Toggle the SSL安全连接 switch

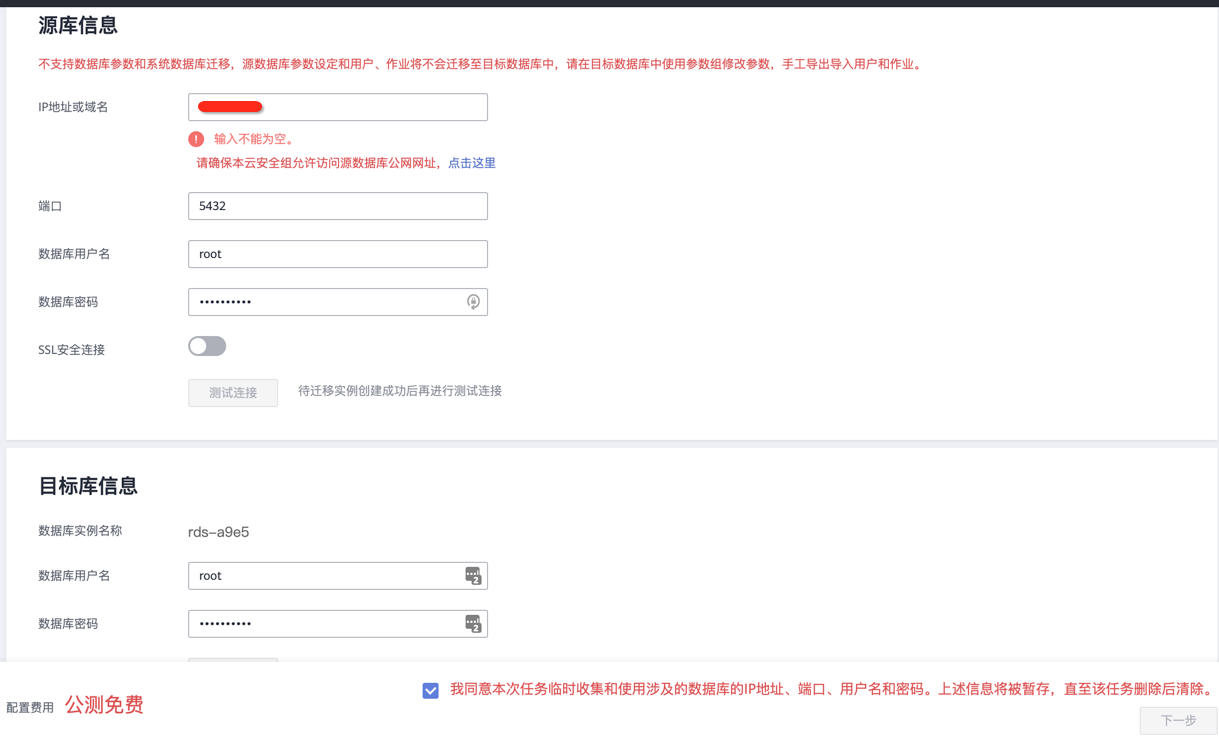pos(207,346)
